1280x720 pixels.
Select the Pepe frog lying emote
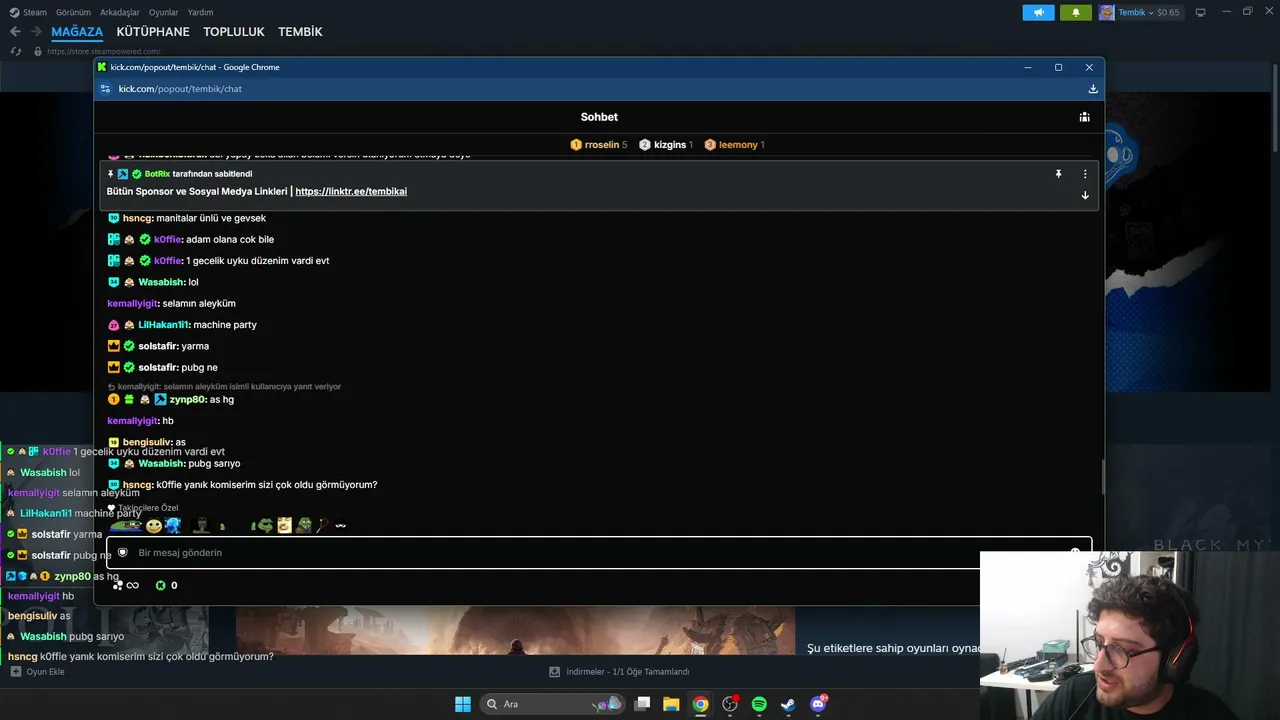[x=126, y=525]
